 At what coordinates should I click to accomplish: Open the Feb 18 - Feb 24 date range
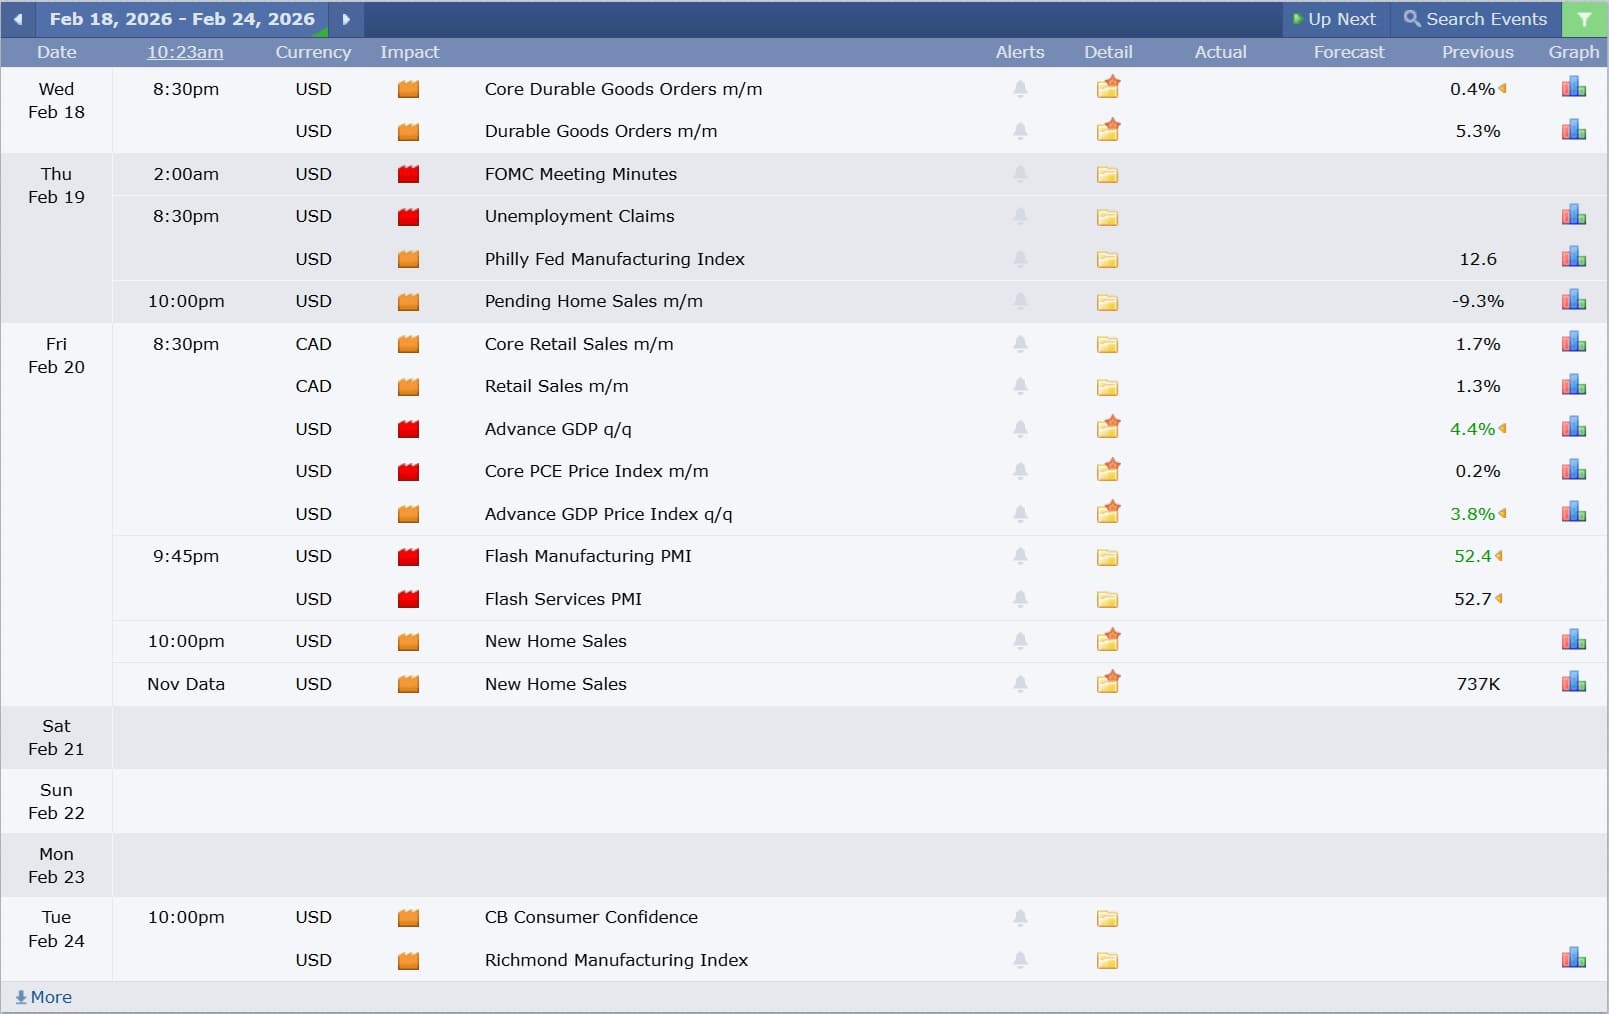click(x=182, y=19)
